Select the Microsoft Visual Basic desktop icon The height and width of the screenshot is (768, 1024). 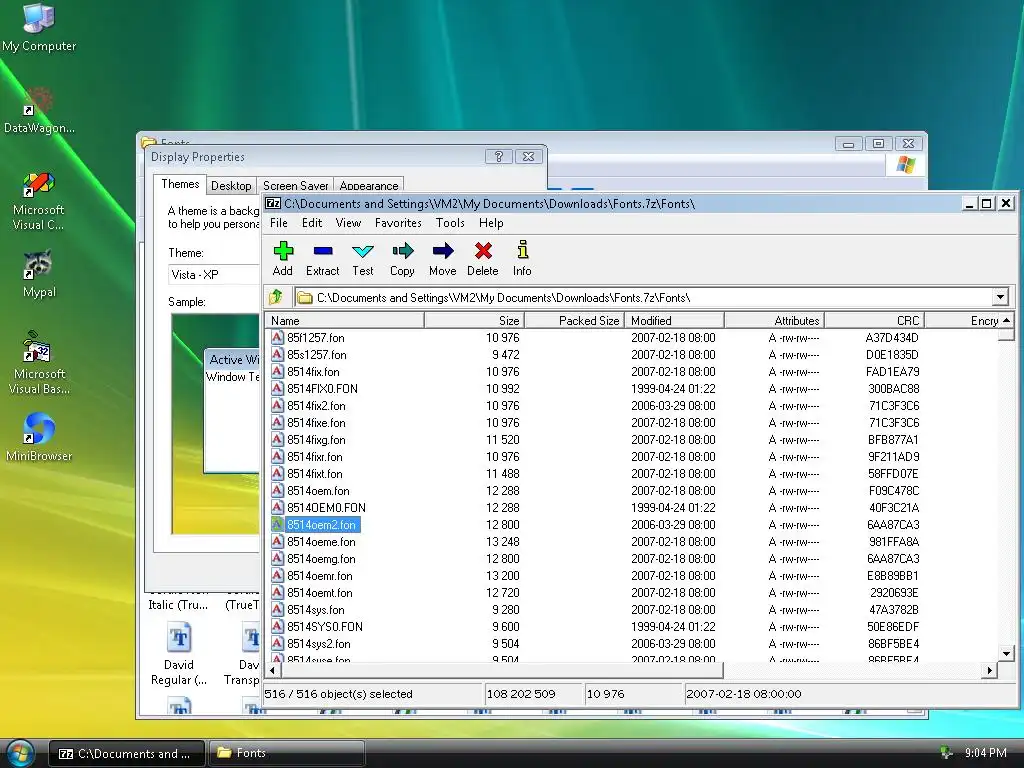(39, 363)
